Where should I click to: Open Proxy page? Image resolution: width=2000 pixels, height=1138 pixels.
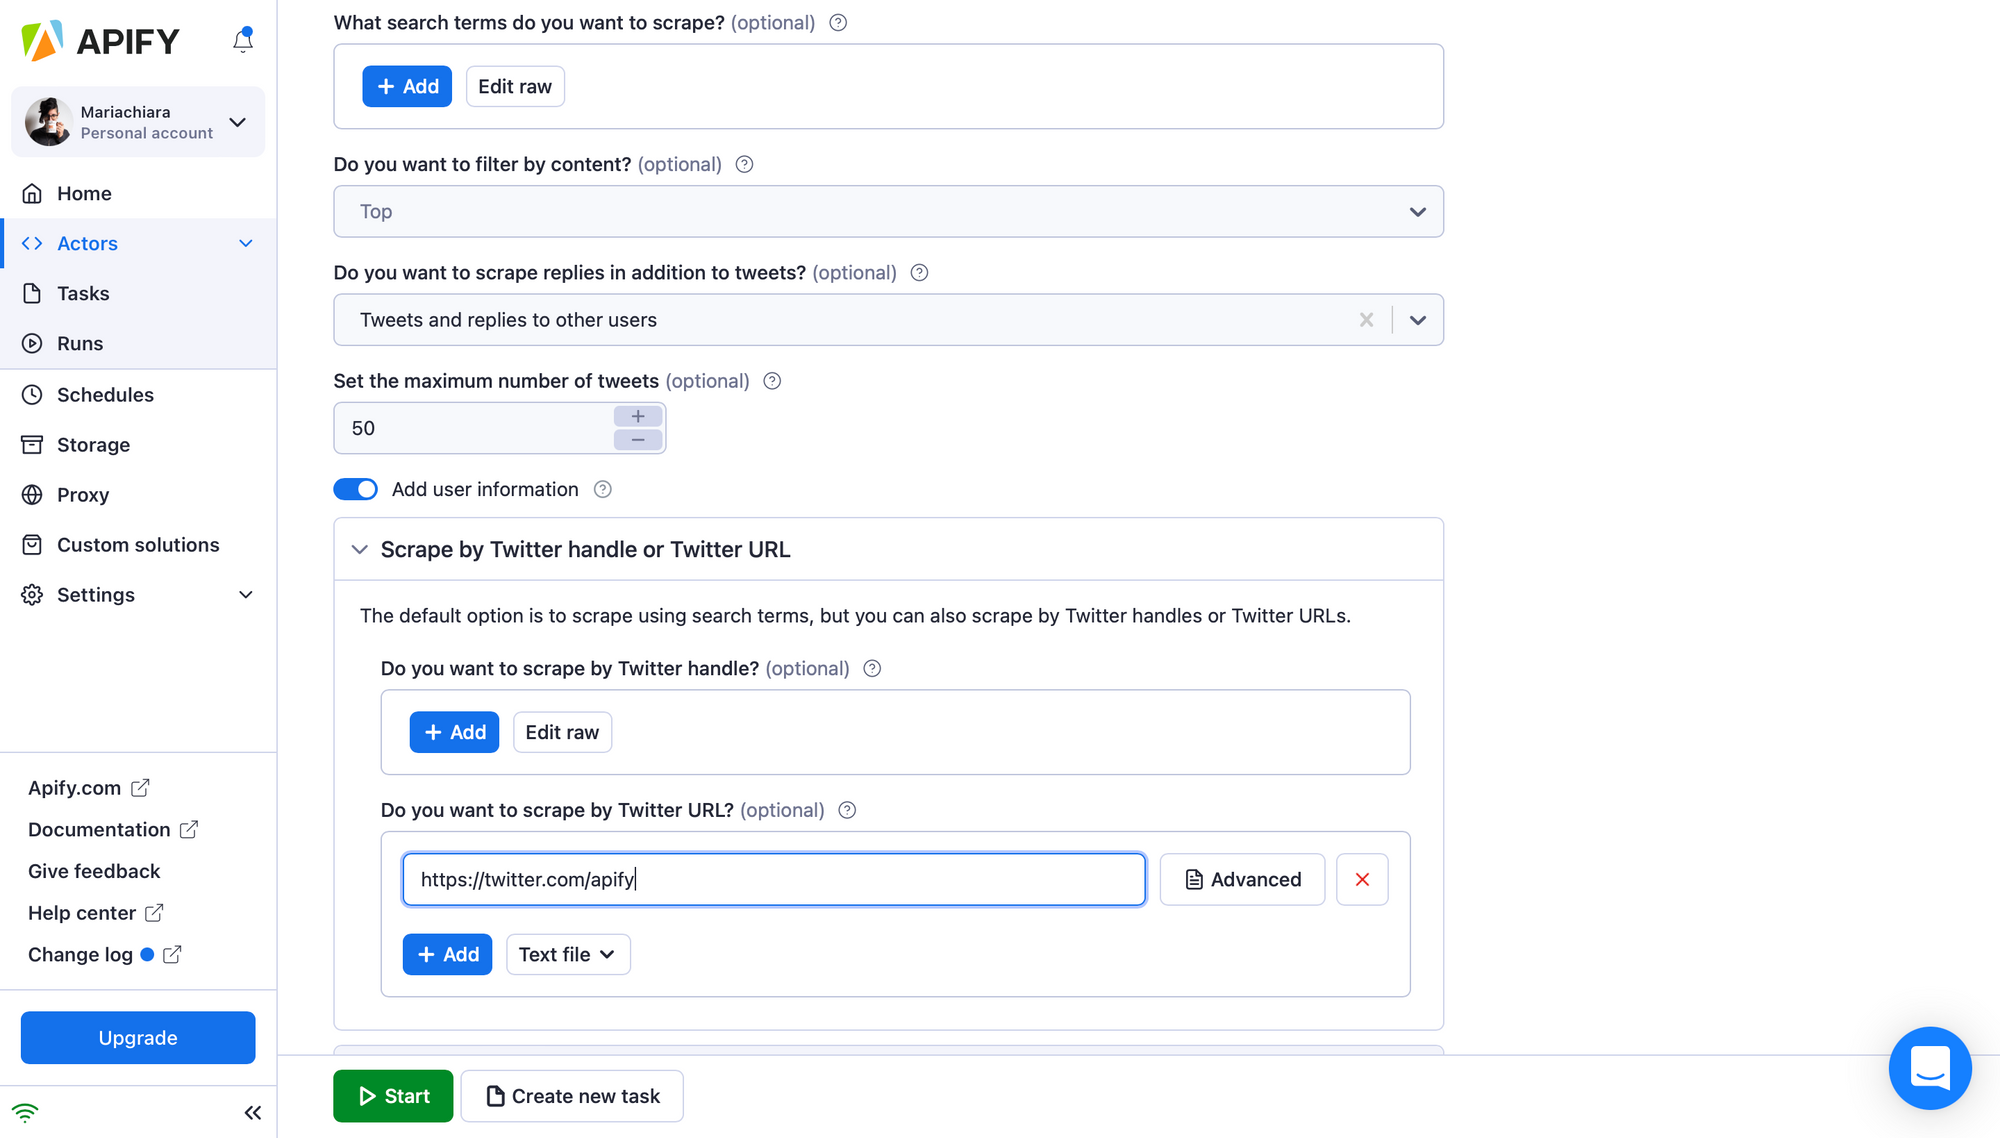pyautogui.click(x=83, y=494)
